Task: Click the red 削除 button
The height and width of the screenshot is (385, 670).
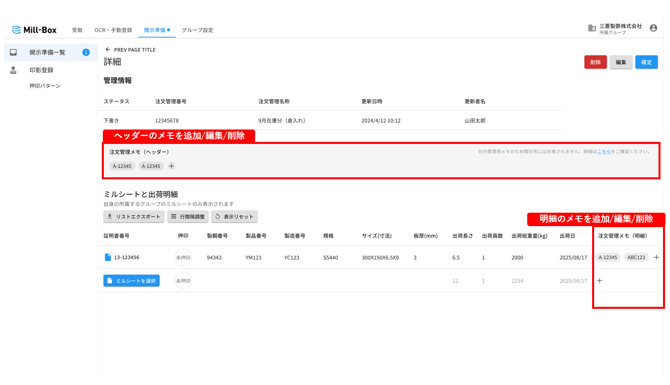Action: [595, 62]
